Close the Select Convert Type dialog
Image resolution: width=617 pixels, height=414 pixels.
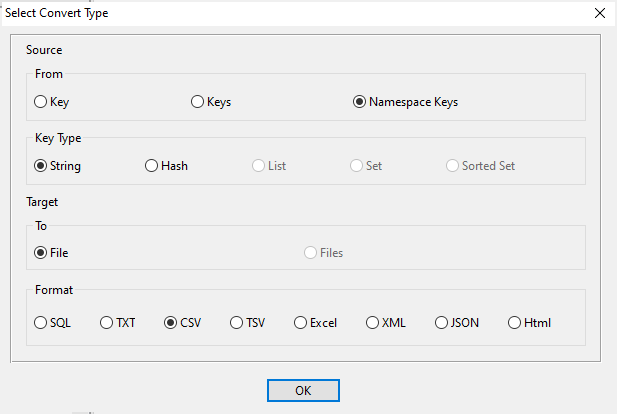point(599,13)
